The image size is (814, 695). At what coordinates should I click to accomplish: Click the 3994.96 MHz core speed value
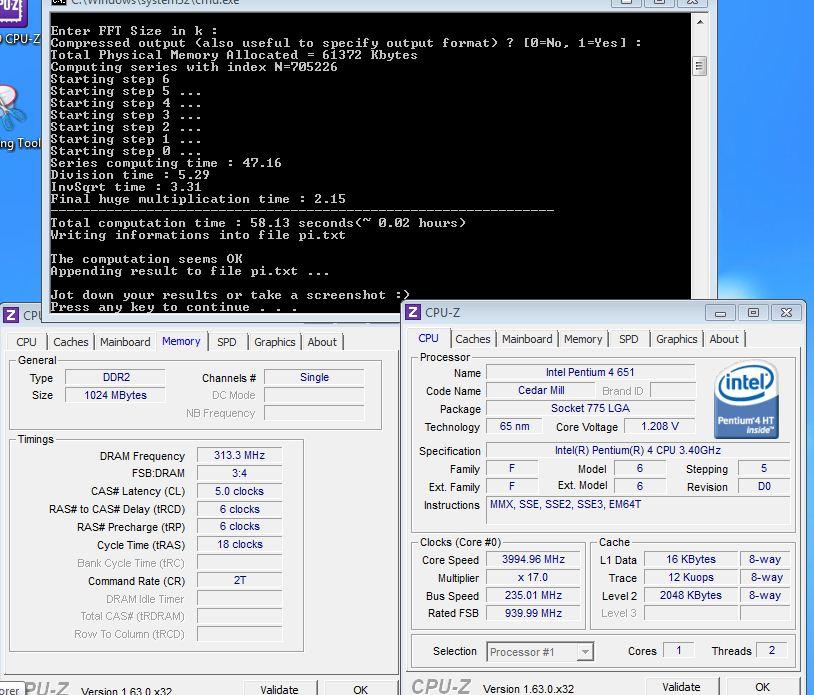coord(533,560)
